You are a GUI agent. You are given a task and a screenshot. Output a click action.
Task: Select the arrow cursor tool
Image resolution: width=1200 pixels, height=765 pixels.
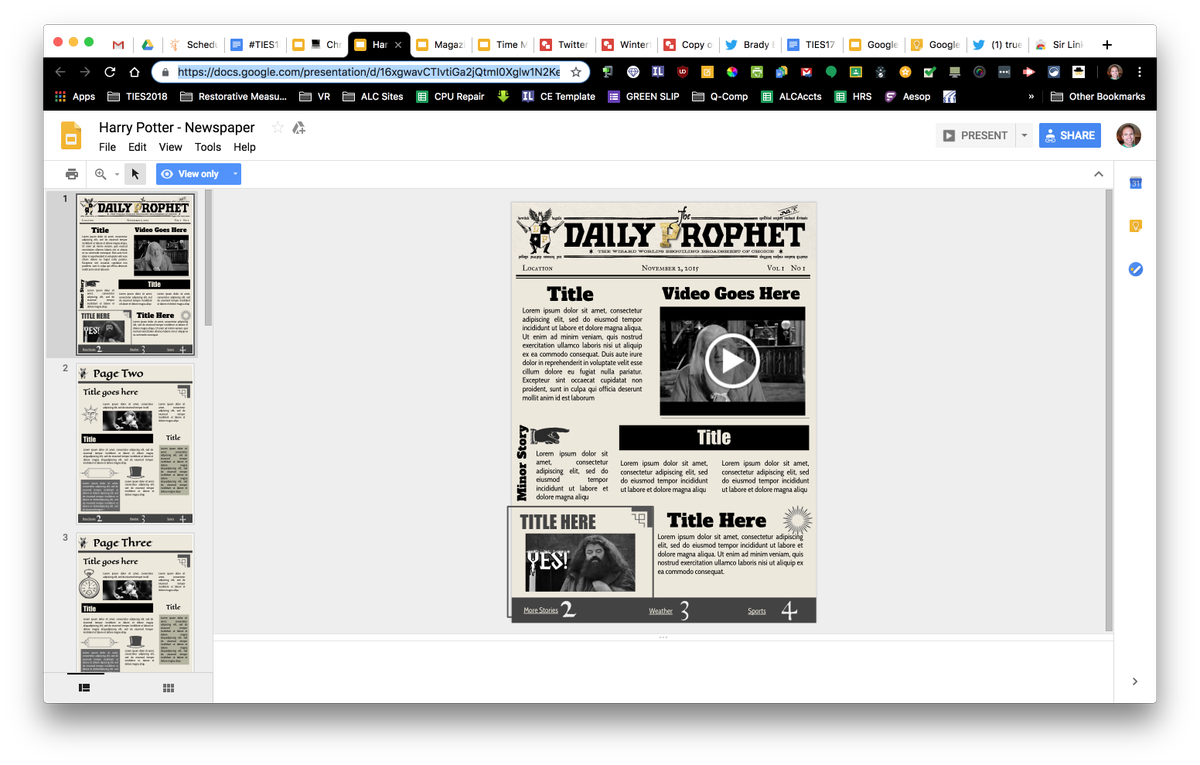(x=135, y=174)
